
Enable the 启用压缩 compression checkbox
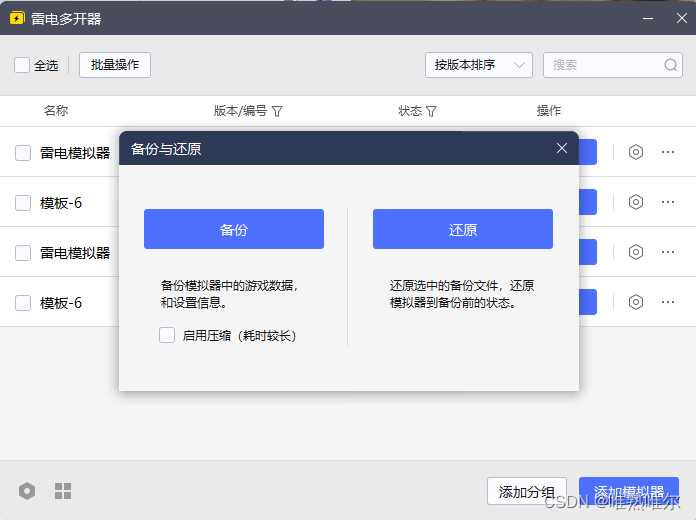click(167, 335)
